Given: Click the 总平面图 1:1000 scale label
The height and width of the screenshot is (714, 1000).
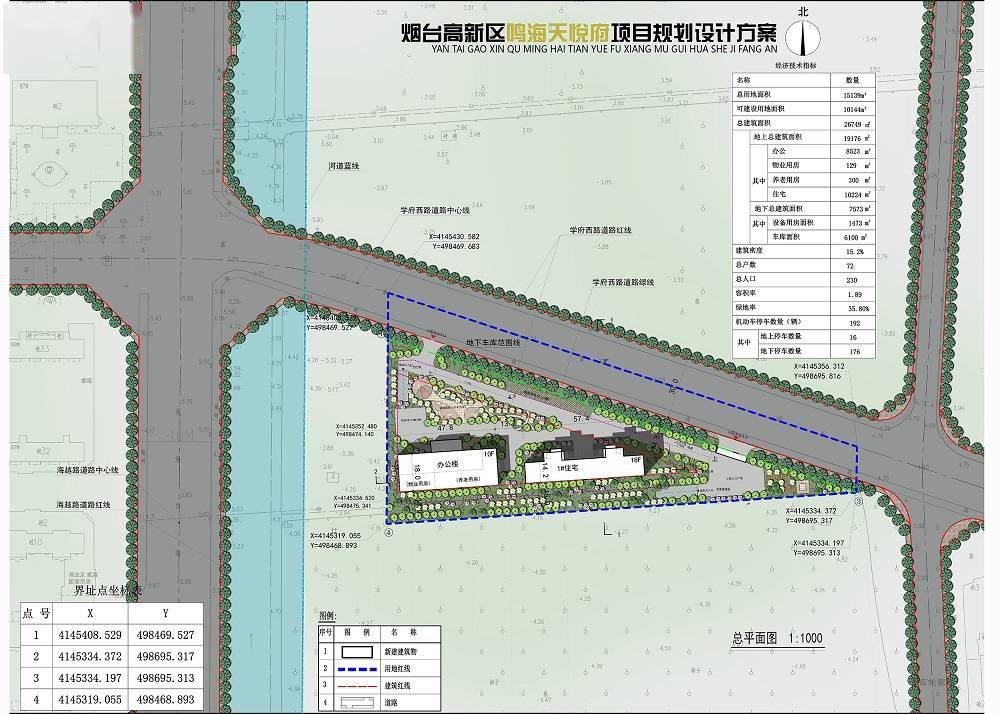Looking at the screenshot, I should point(777,638).
